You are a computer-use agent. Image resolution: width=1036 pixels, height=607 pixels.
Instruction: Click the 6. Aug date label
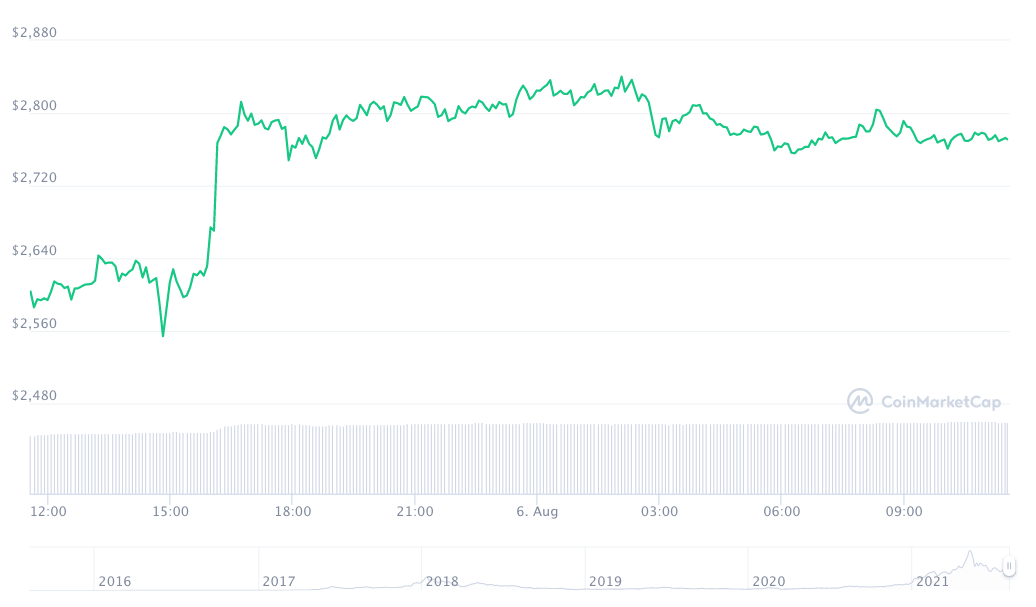(x=537, y=512)
